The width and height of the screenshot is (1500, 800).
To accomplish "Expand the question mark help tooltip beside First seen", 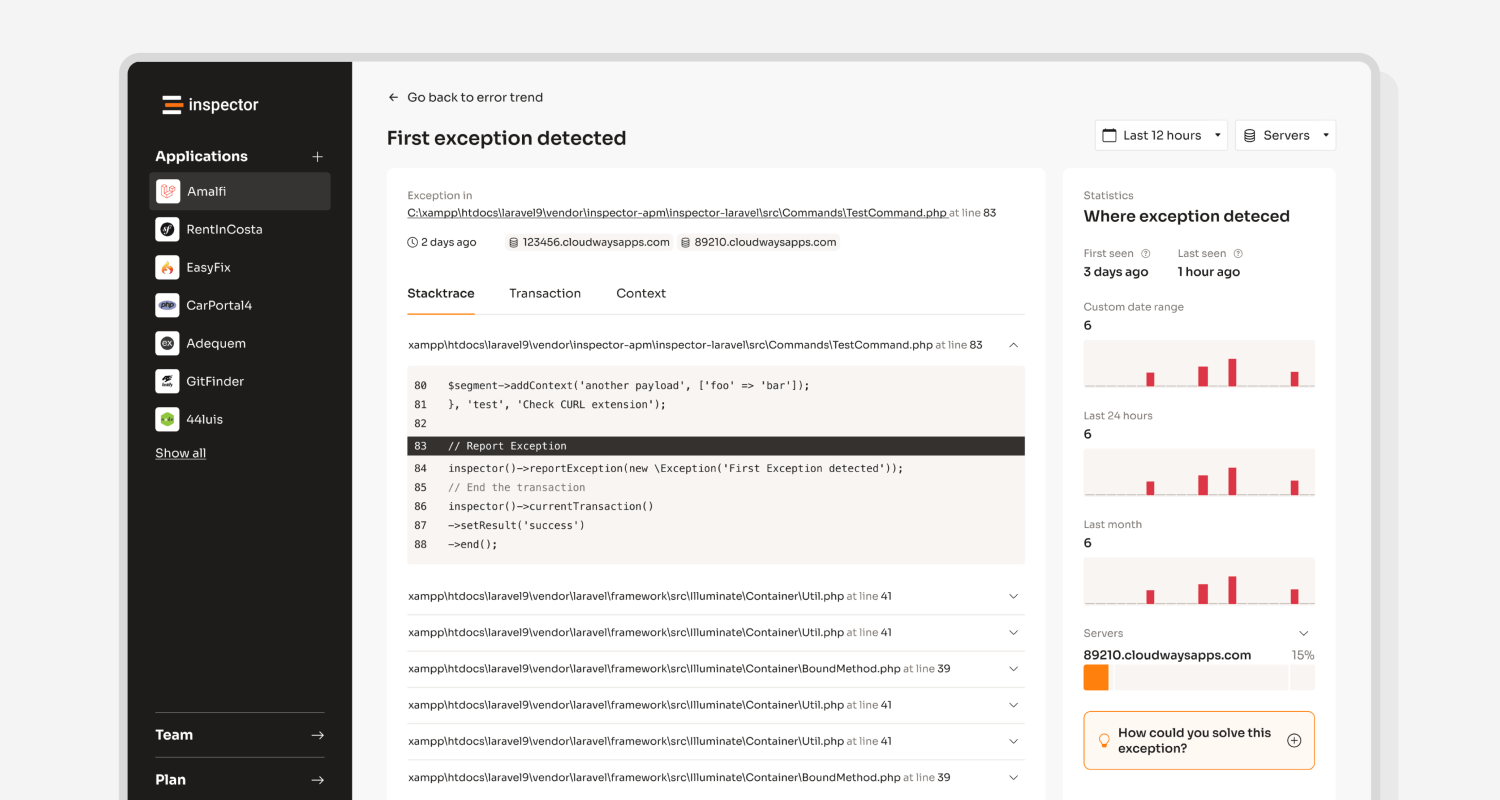I will [1144, 253].
